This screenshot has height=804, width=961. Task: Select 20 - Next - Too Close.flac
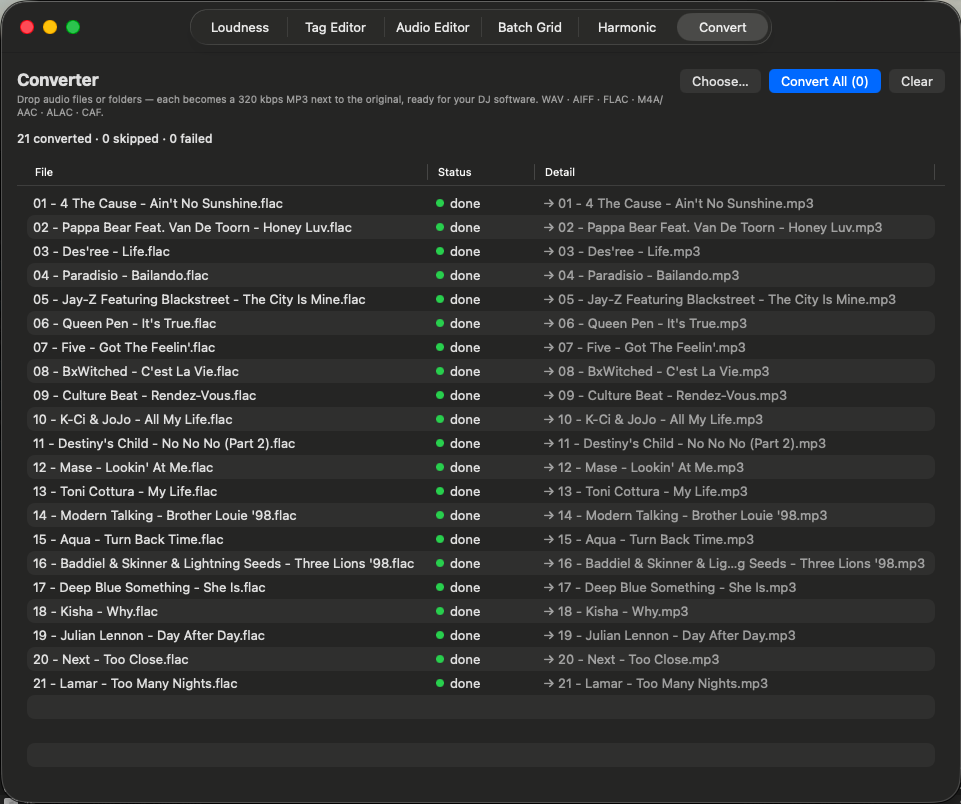pyautogui.click(x=110, y=659)
